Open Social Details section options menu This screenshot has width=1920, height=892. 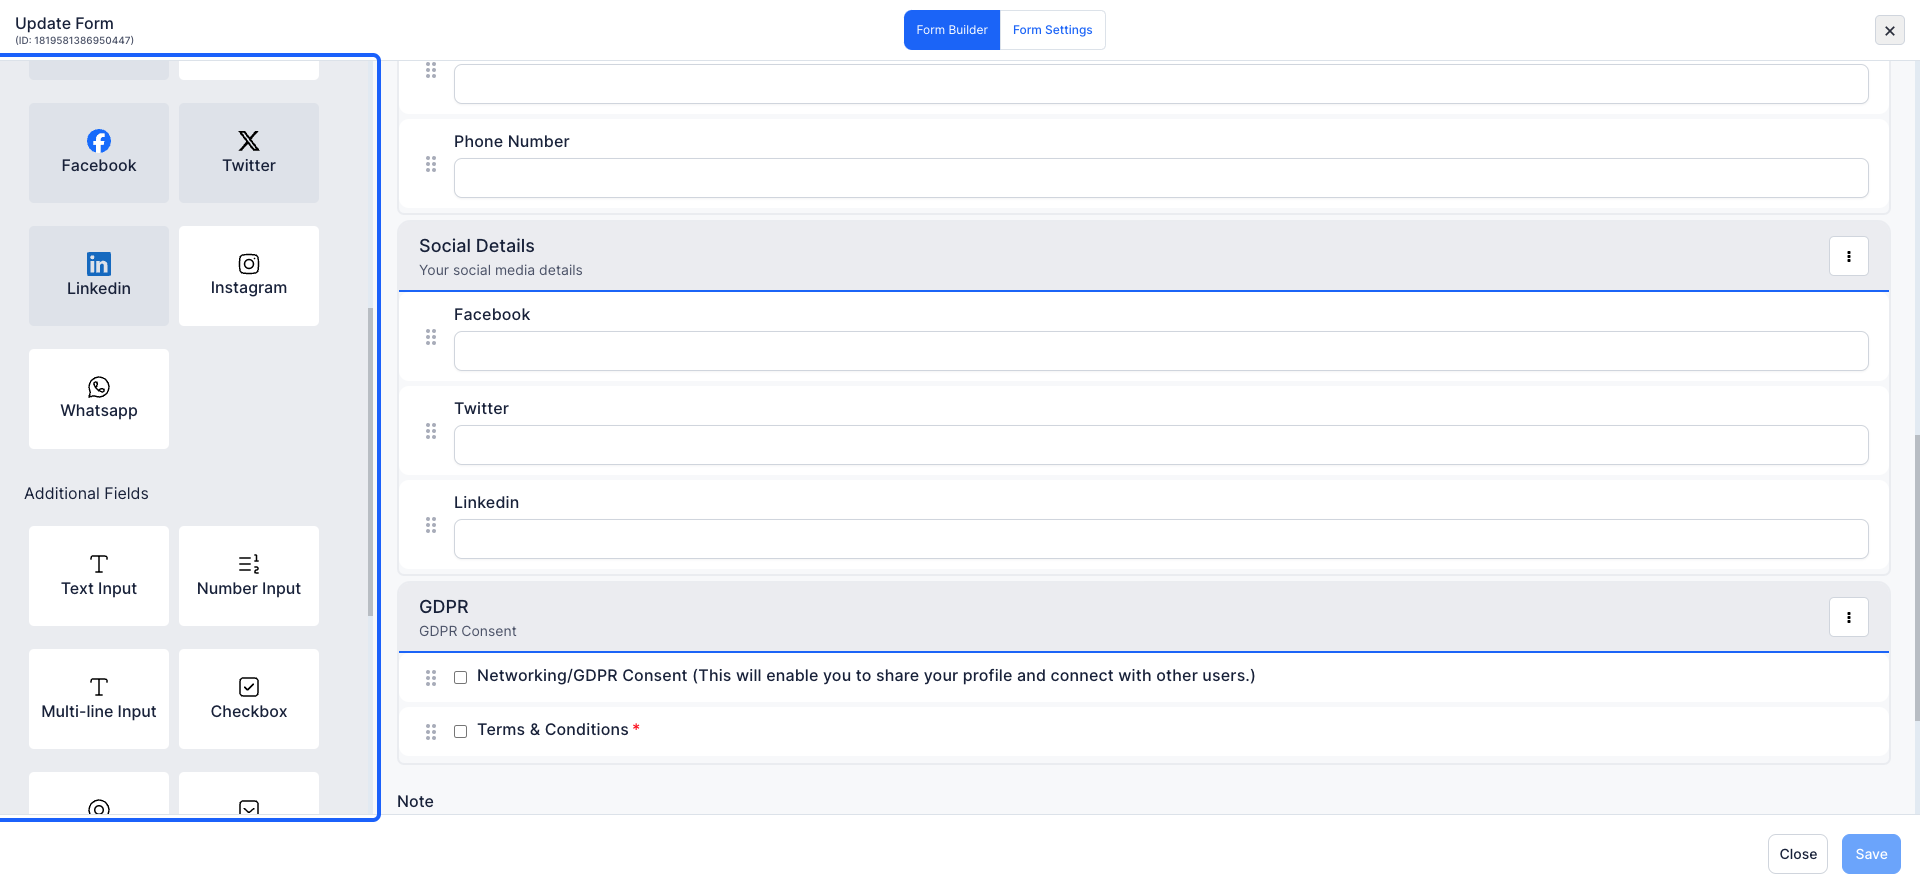point(1849,256)
